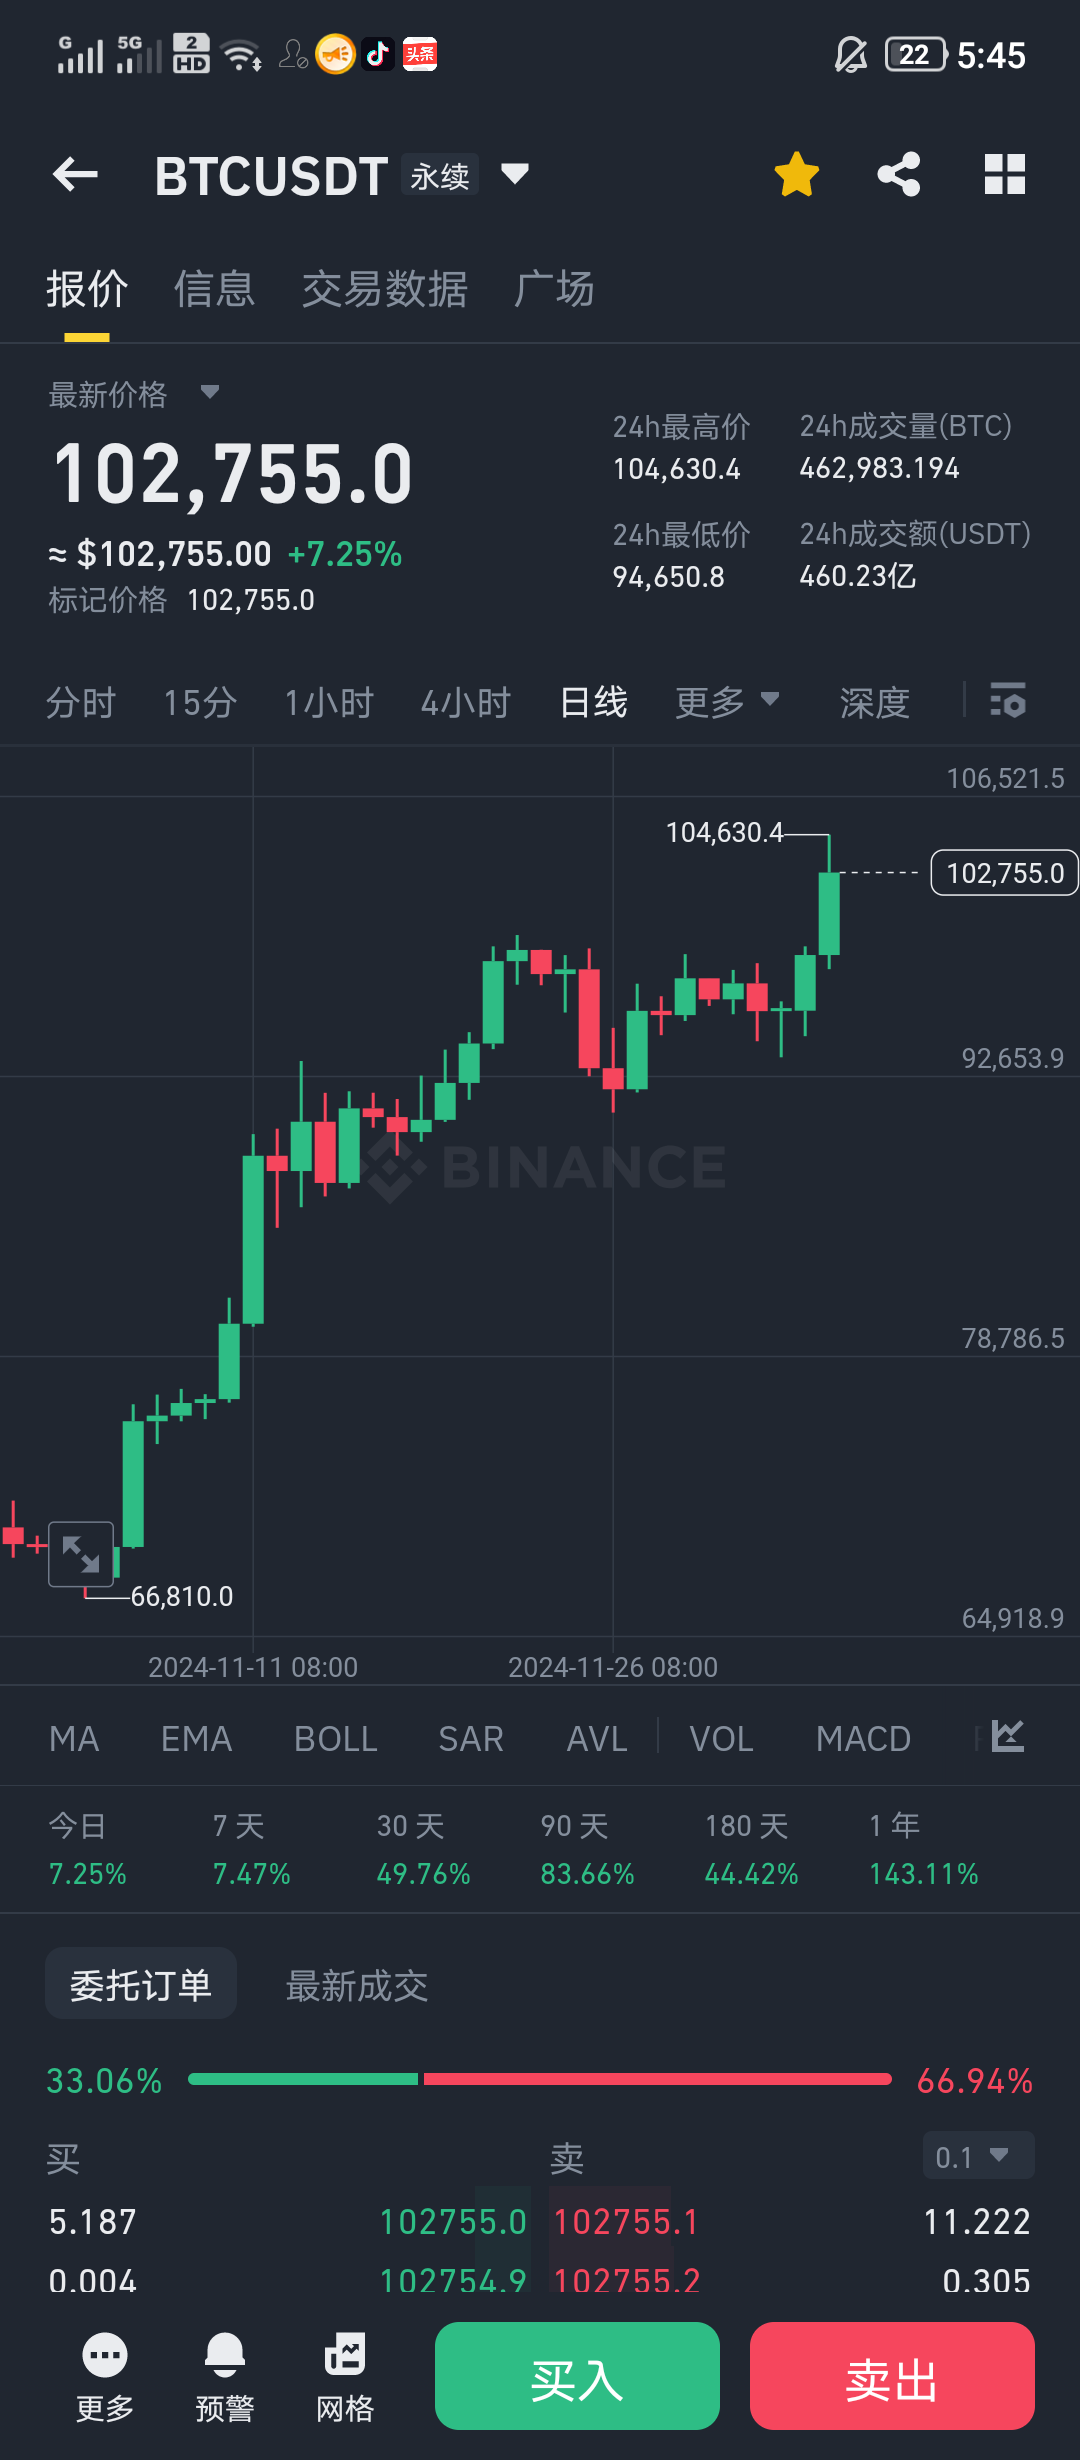Click the green buy-ratio bar segment
This screenshot has height=2460, width=1080.
point(303,2079)
